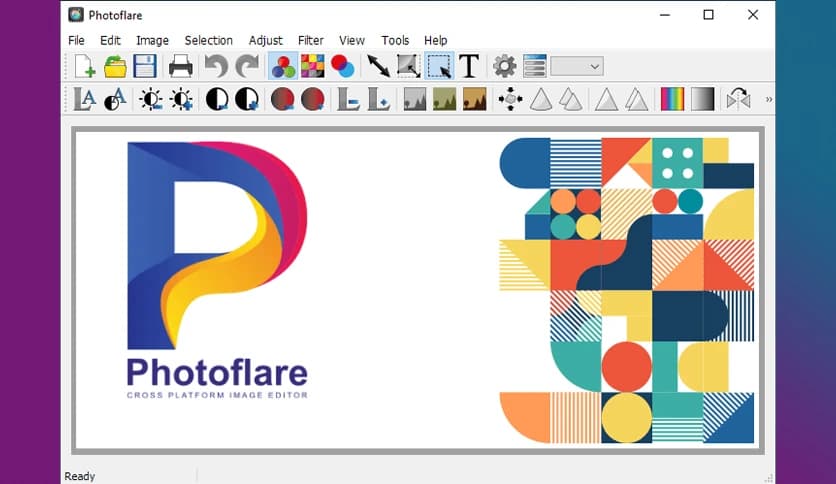The image size is (836, 484).
Task: Click the auto levels LA icon
Action: click(x=85, y=99)
